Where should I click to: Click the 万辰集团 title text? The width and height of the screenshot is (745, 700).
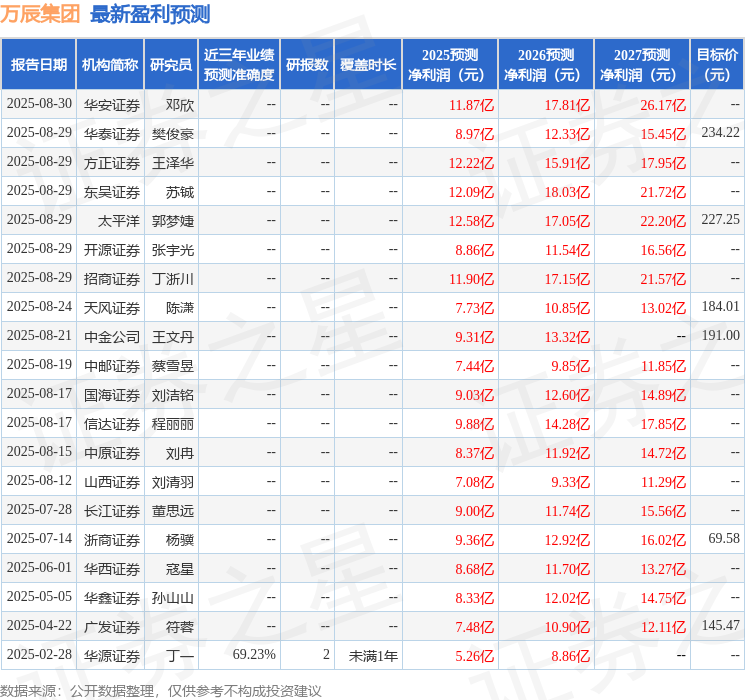40,14
